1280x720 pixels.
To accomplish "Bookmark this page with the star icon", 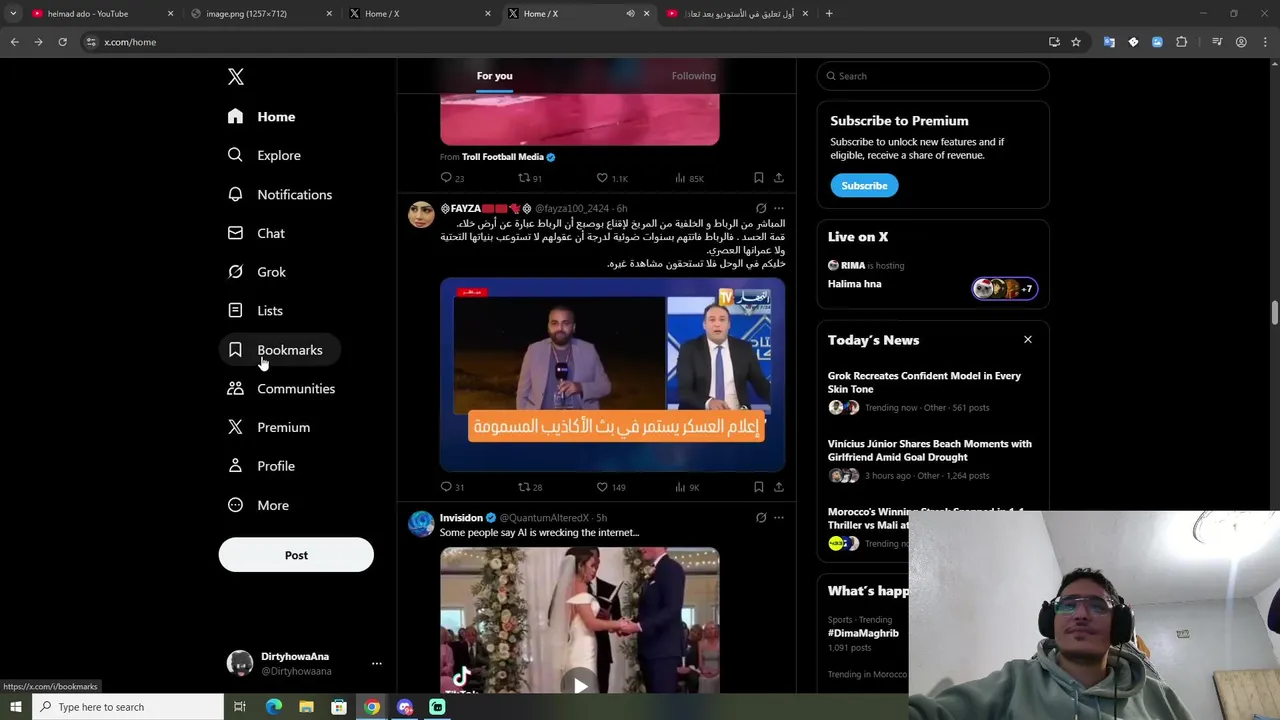I will coord(1076,42).
